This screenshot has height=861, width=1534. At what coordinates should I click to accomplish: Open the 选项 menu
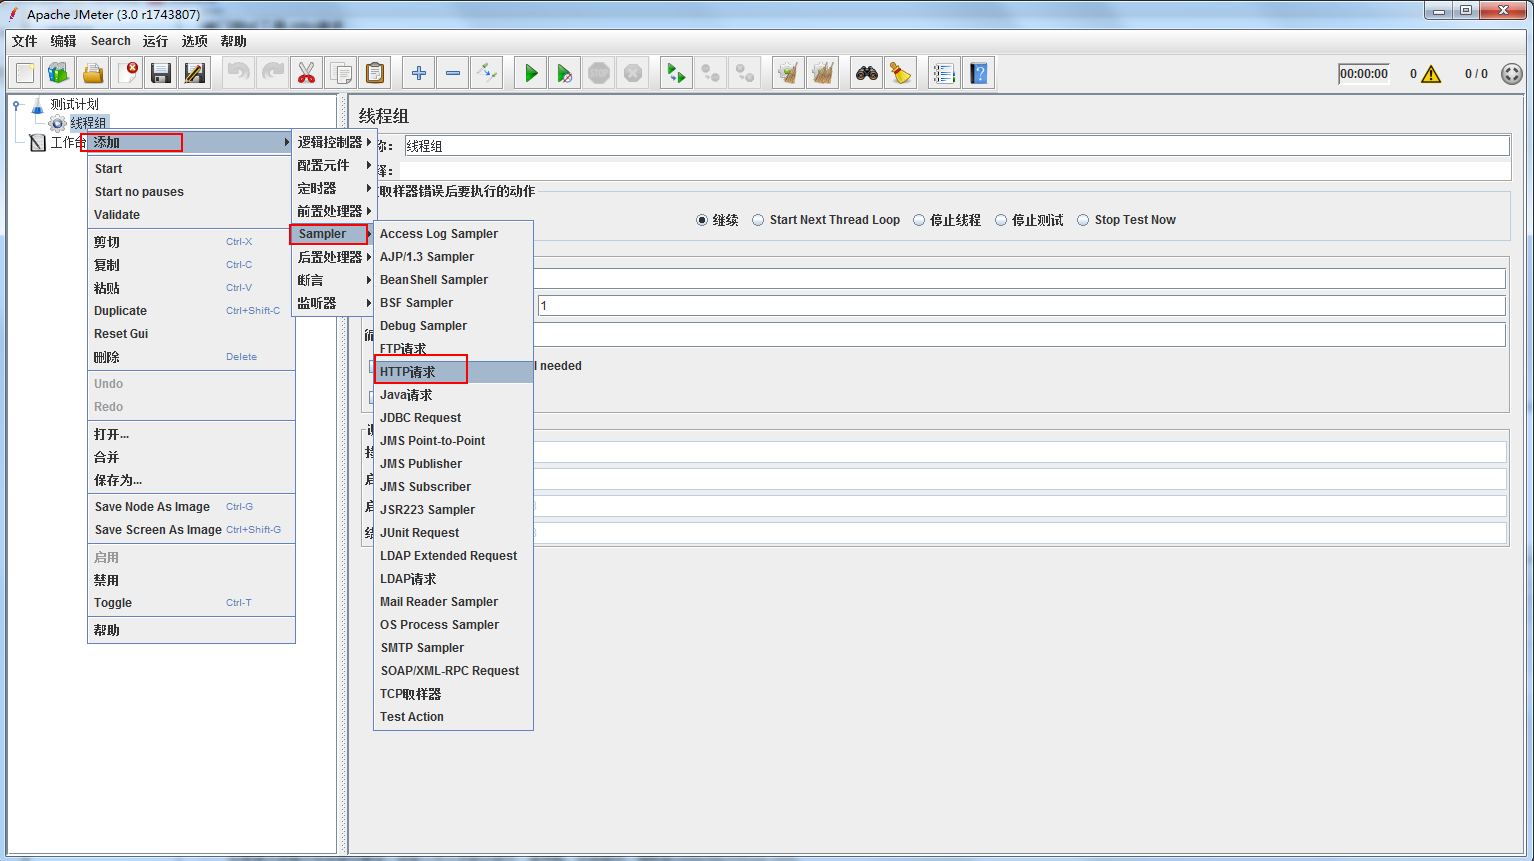194,41
